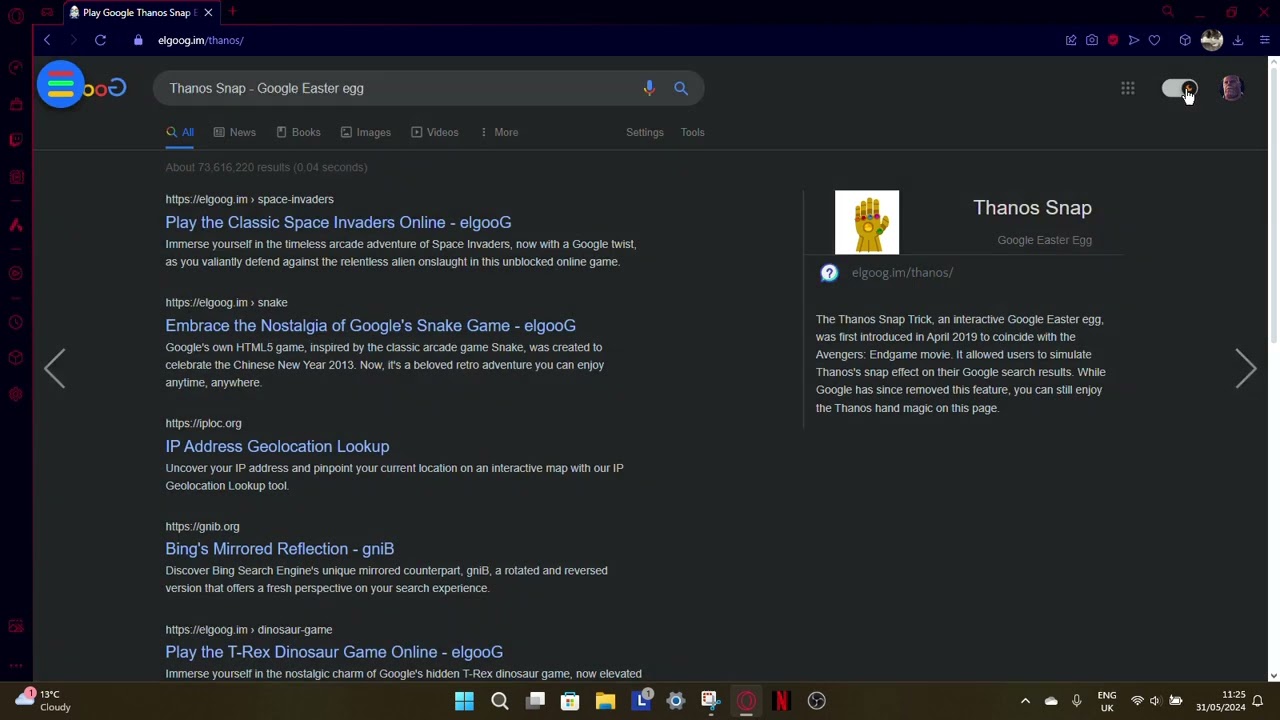Open Windows taskbar search
Image resolution: width=1280 pixels, height=720 pixels.
click(x=500, y=701)
